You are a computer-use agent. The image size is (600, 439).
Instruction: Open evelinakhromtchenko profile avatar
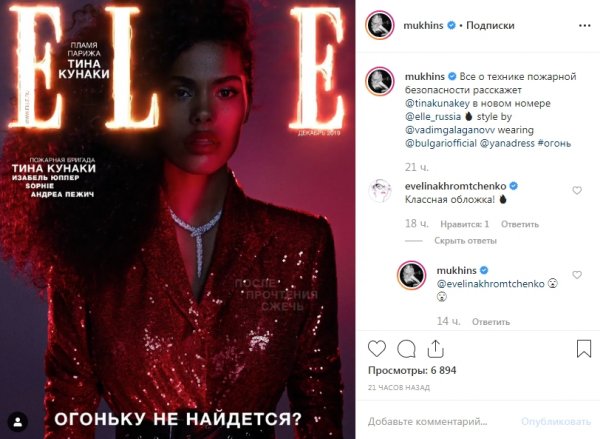pos(380,190)
